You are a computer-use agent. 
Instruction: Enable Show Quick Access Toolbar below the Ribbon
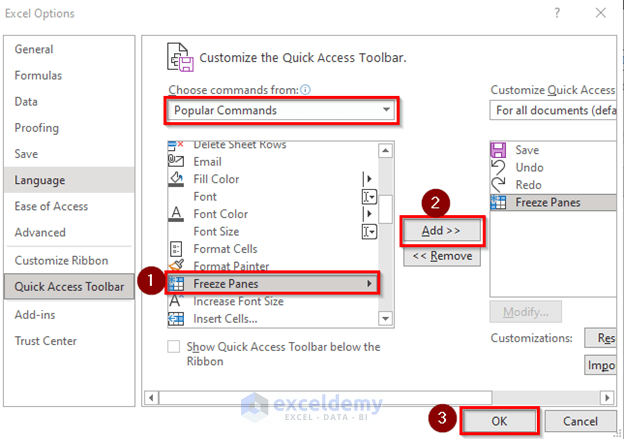pyautogui.click(x=175, y=347)
